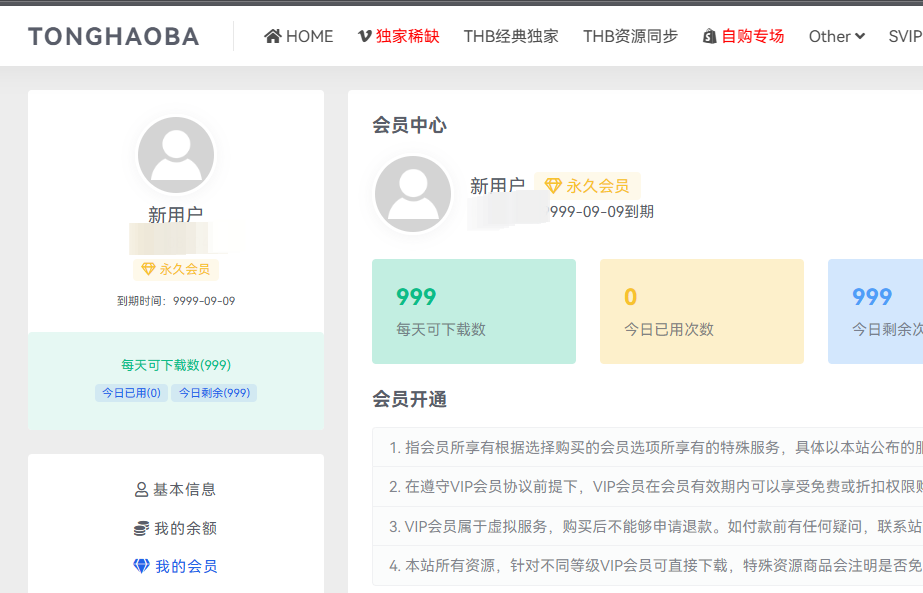The image size is (923, 593).
Task: Click the yellow 今日已用次数 card
Action: tap(702, 312)
